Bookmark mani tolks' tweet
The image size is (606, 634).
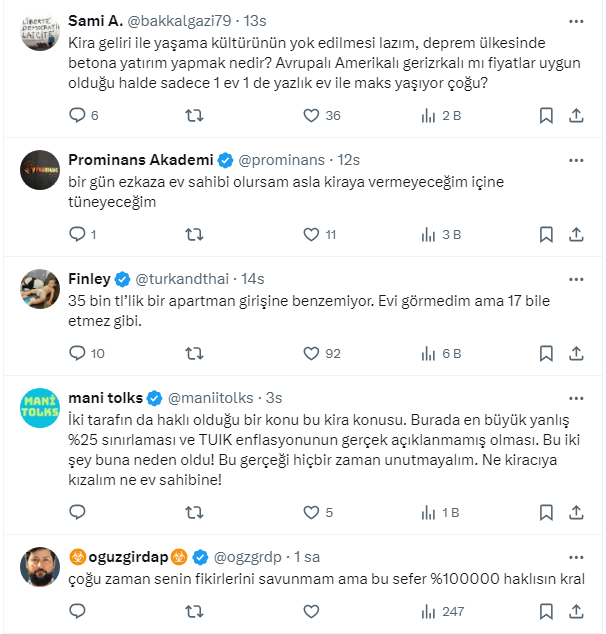(546, 513)
